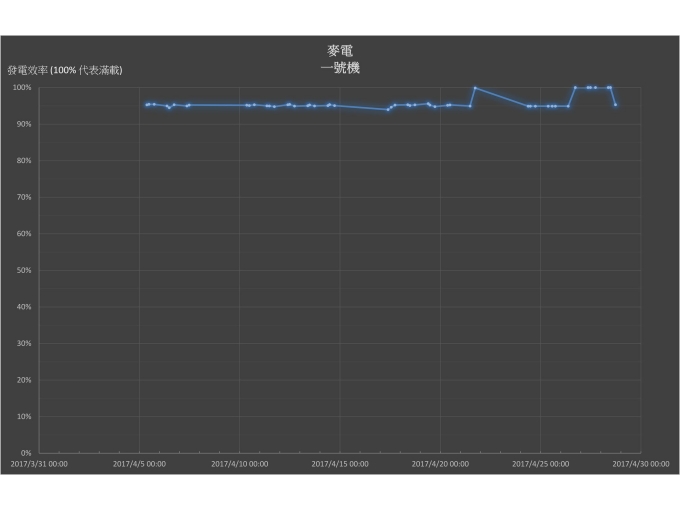Click the 2017/4/30 00:00 date label

pos(641,464)
